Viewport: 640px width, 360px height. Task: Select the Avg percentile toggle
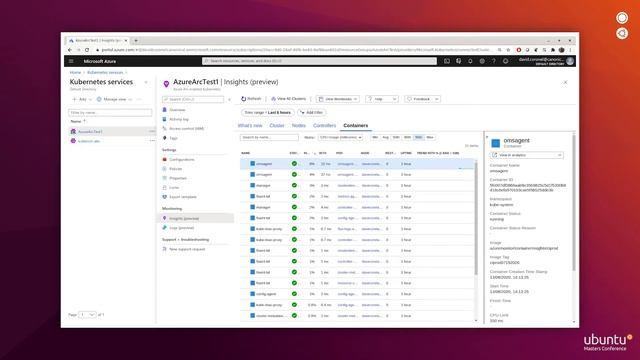[x=385, y=138]
